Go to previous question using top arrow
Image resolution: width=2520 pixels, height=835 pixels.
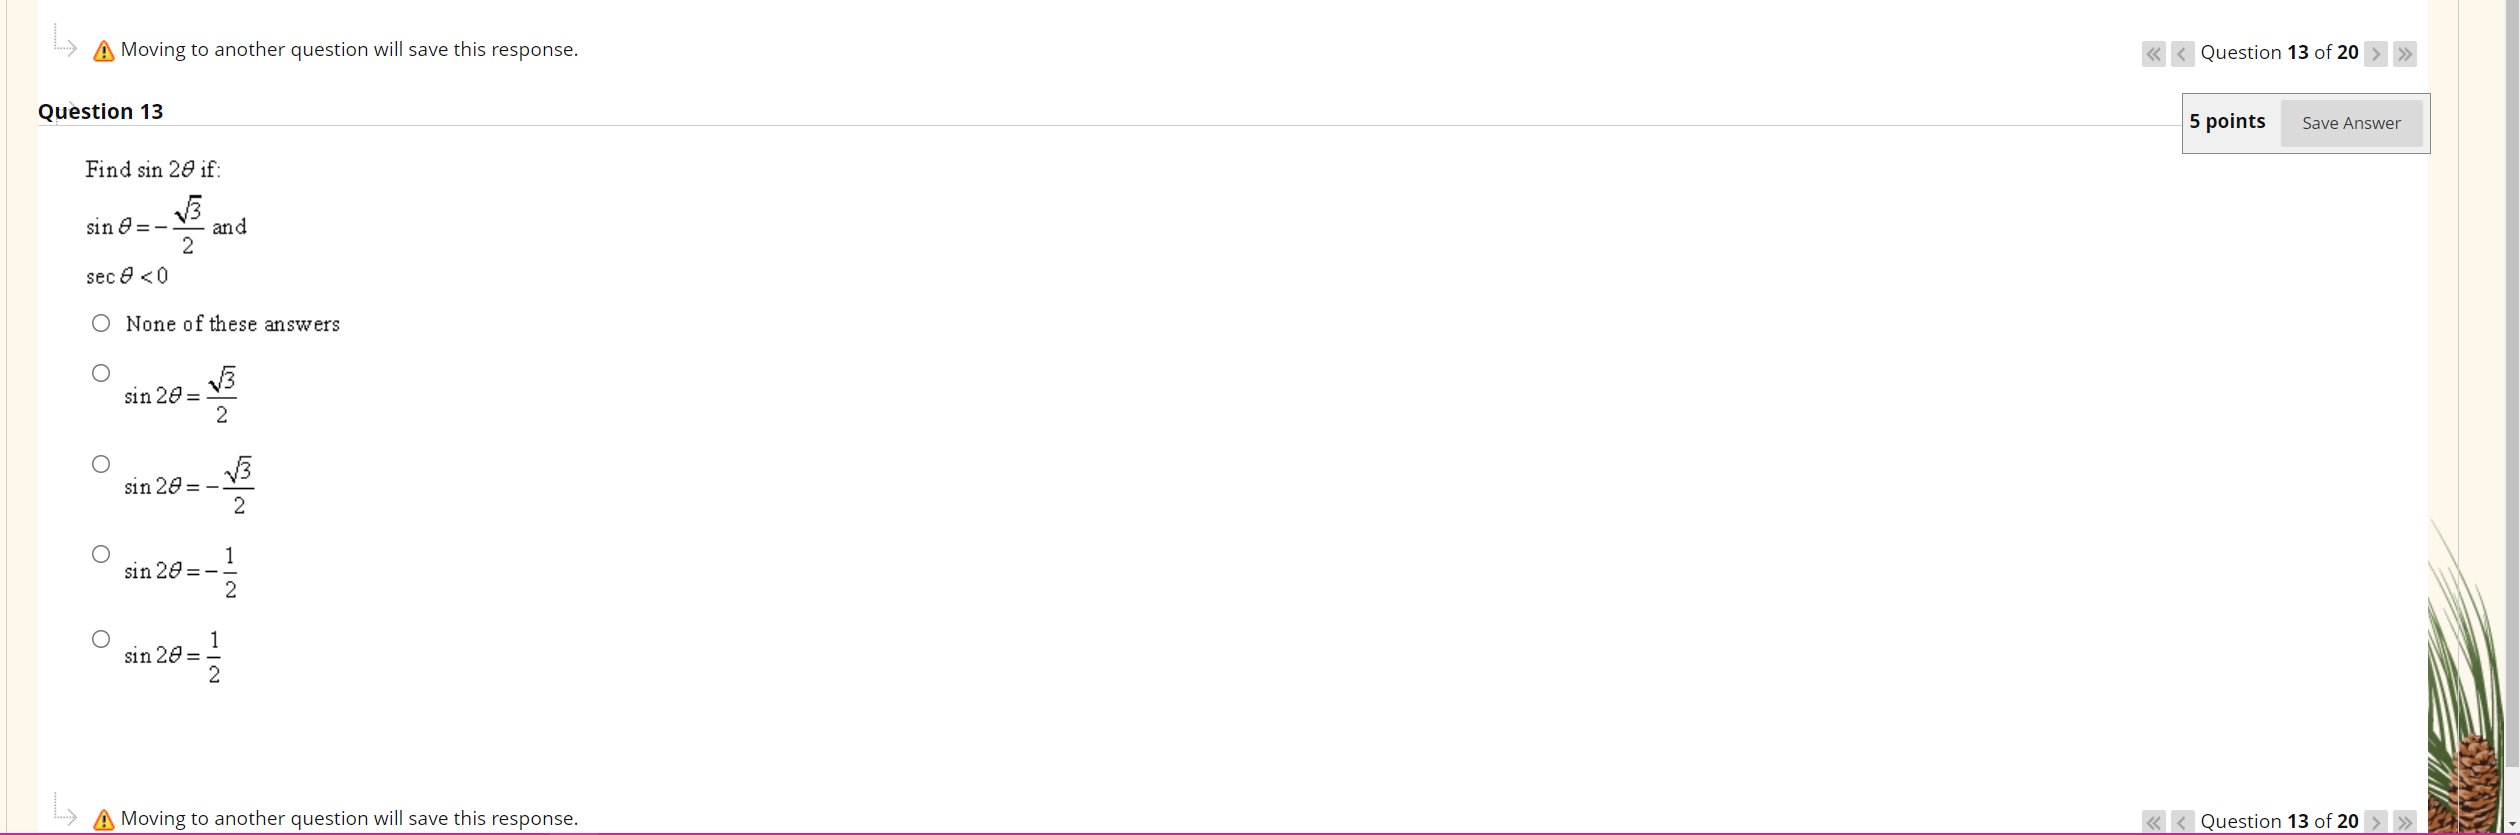pos(2182,54)
